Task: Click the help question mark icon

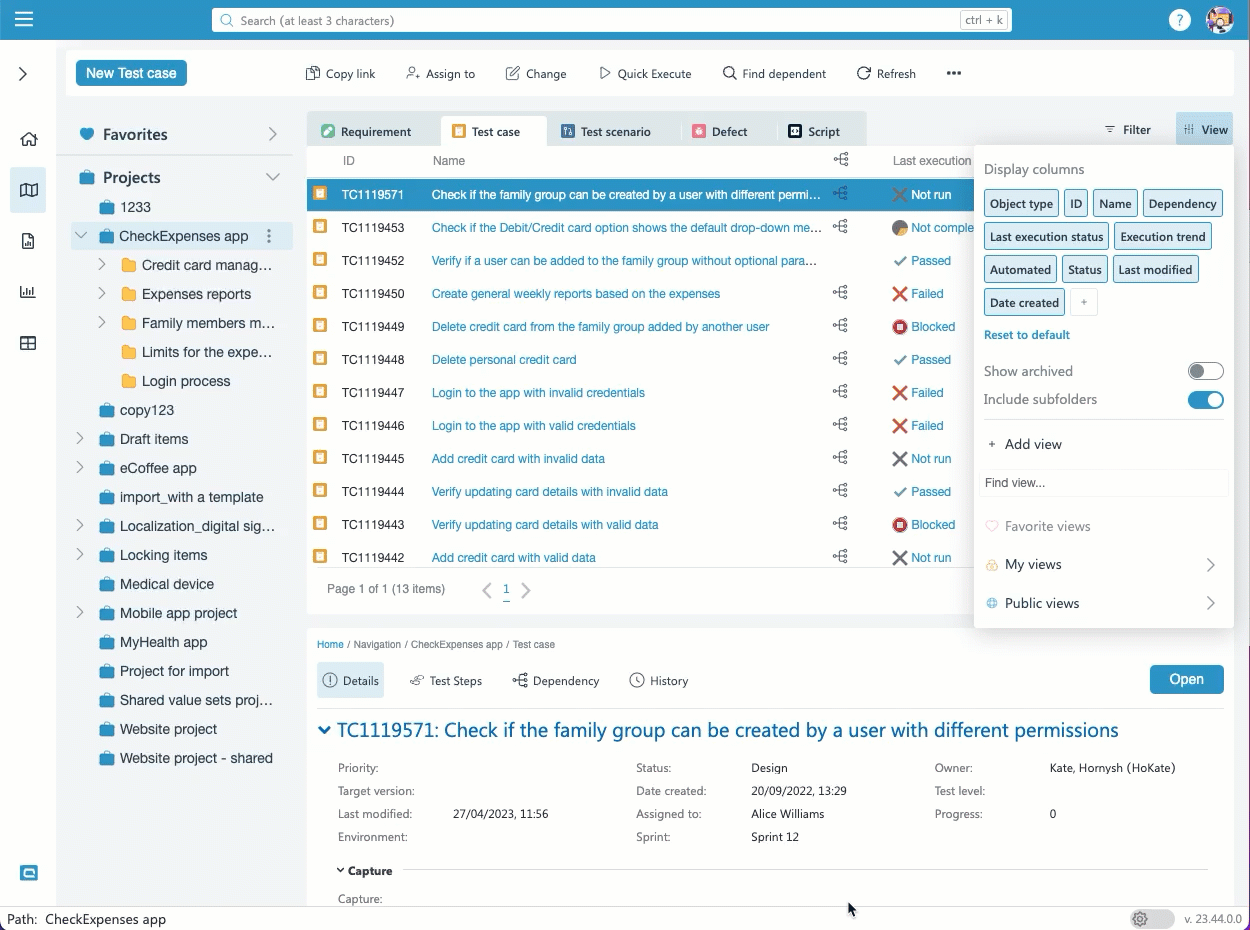Action: pos(1180,20)
